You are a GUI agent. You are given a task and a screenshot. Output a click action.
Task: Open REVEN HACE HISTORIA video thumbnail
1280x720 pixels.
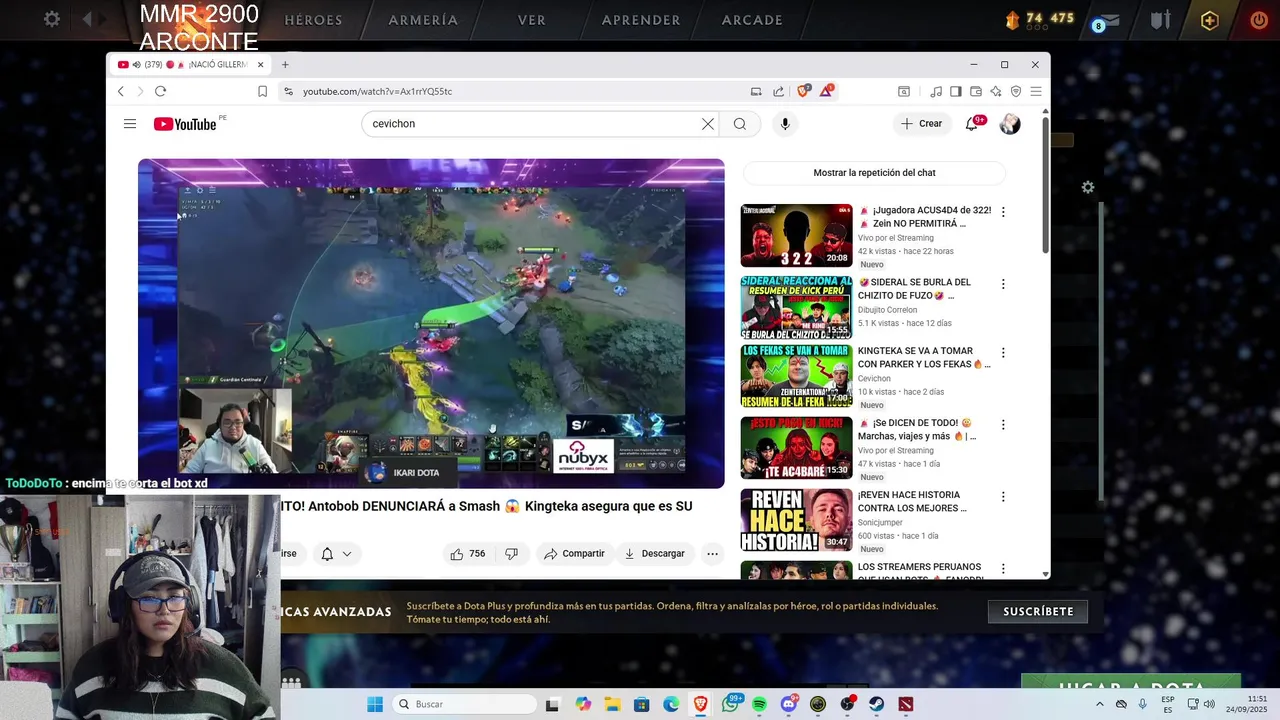(x=796, y=520)
